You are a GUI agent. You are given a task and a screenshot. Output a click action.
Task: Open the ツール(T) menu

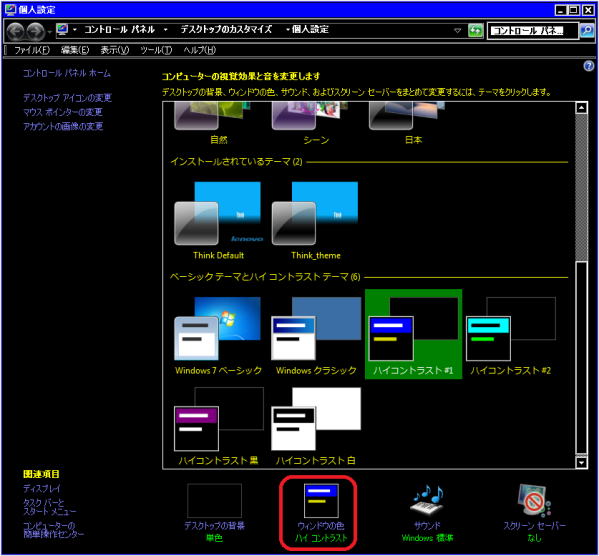[156, 50]
